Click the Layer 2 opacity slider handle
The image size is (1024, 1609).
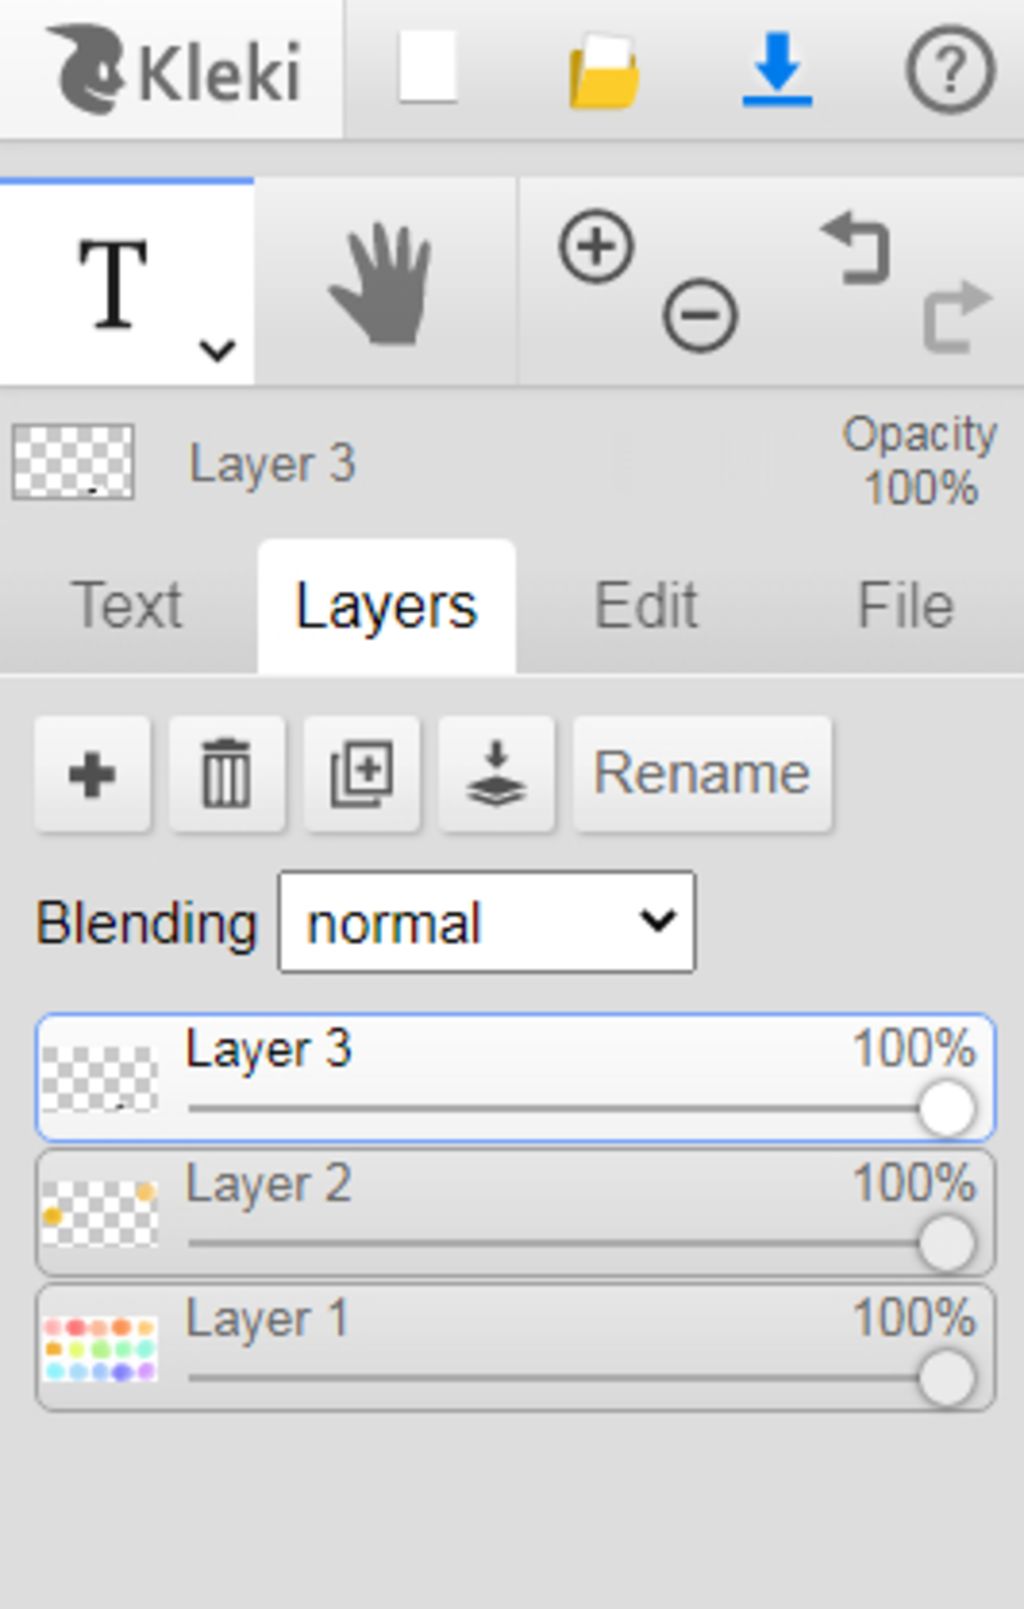946,1243
